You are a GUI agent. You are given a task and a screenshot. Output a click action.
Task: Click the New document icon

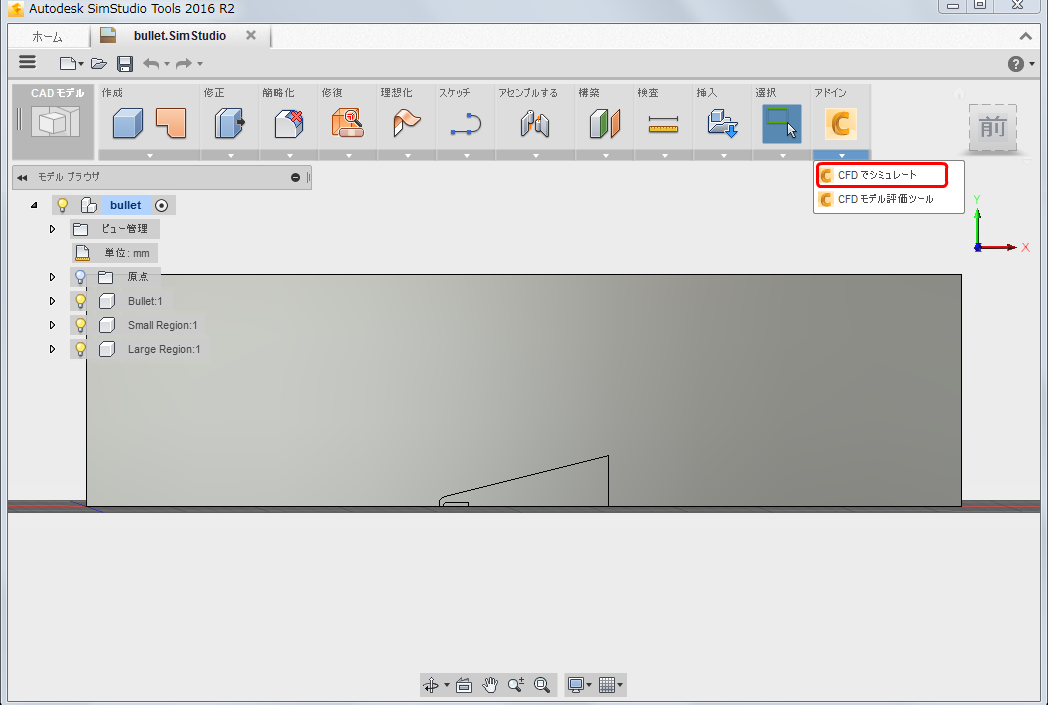(x=68, y=63)
